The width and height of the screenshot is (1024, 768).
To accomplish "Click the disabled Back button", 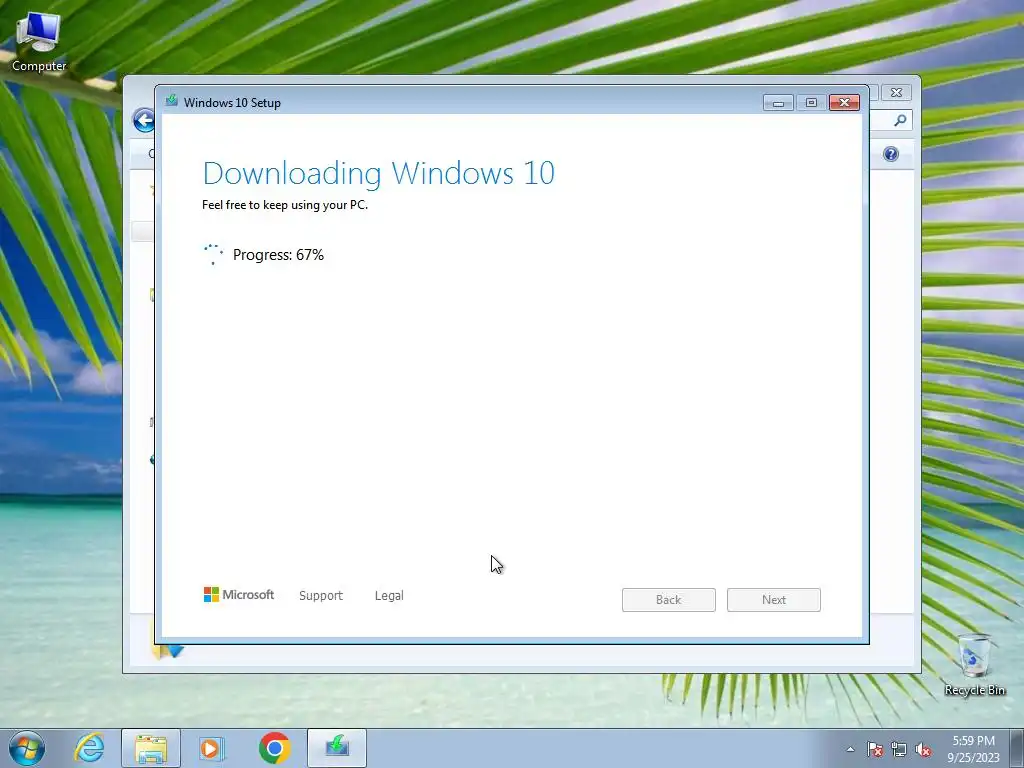I will click(669, 600).
